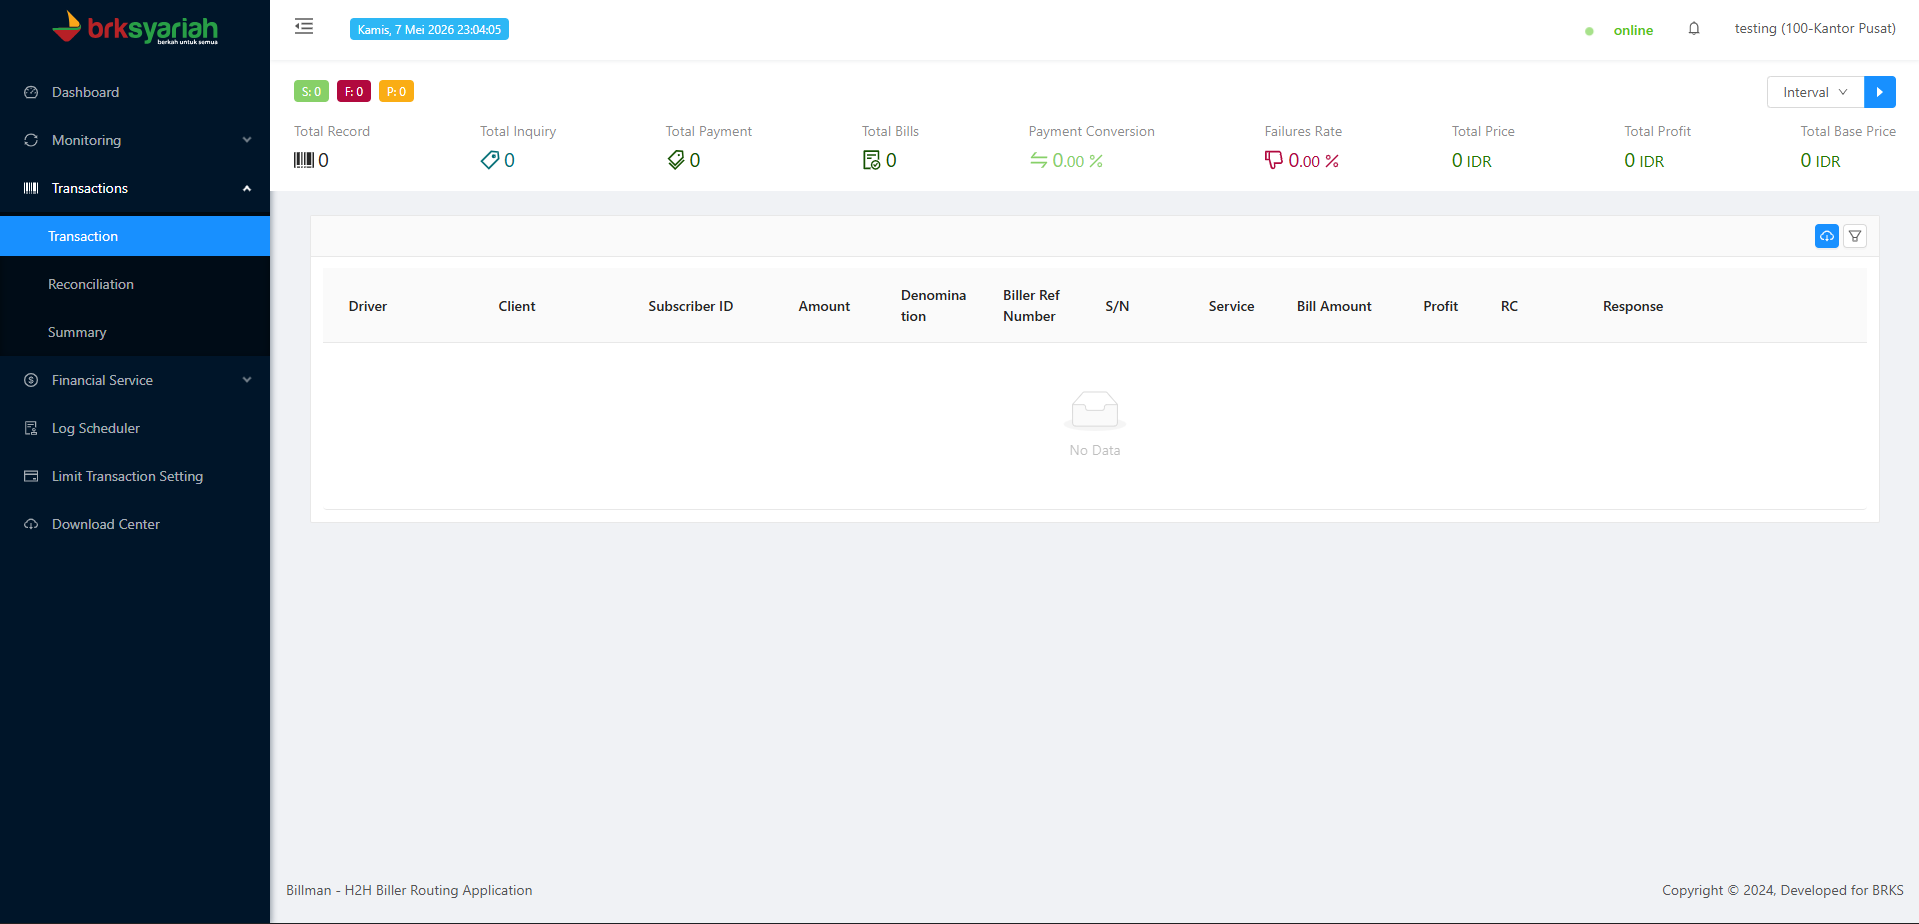Click the Total Inquiry tag icon
The height and width of the screenshot is (924, 1919).
coord(490,160)
